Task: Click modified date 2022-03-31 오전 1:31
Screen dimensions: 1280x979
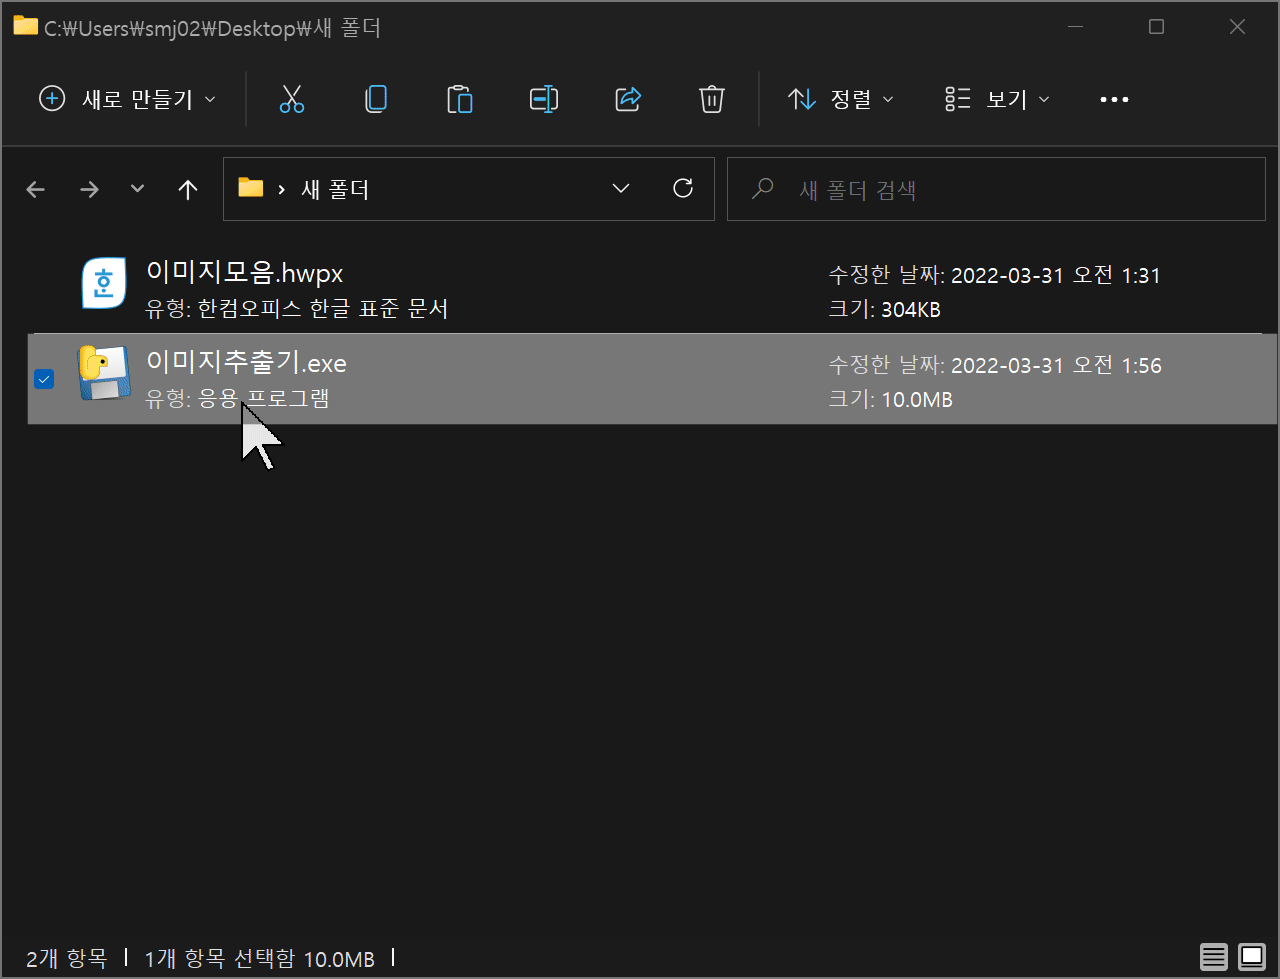Action: pyautogui.click(x=1056, y=276)
